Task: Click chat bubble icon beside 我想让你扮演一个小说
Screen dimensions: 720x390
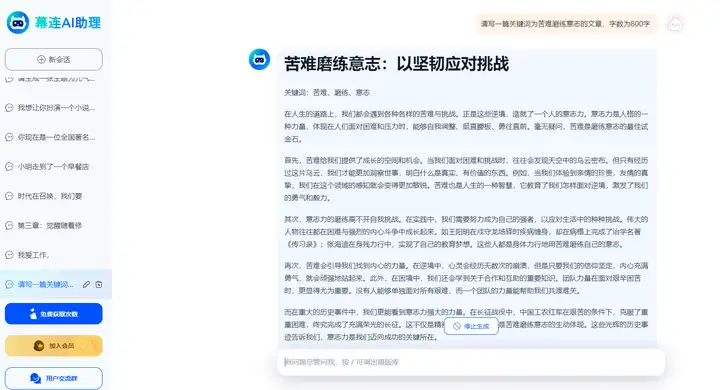Action: [9, 108]
